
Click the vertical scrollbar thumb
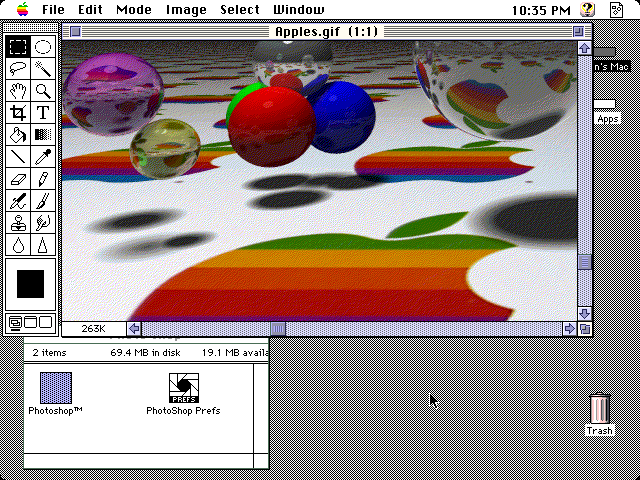(x=584, y=262)
